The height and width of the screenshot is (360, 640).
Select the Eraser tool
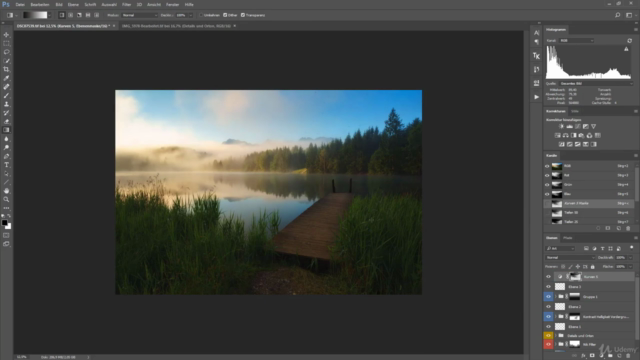(6, 122)
